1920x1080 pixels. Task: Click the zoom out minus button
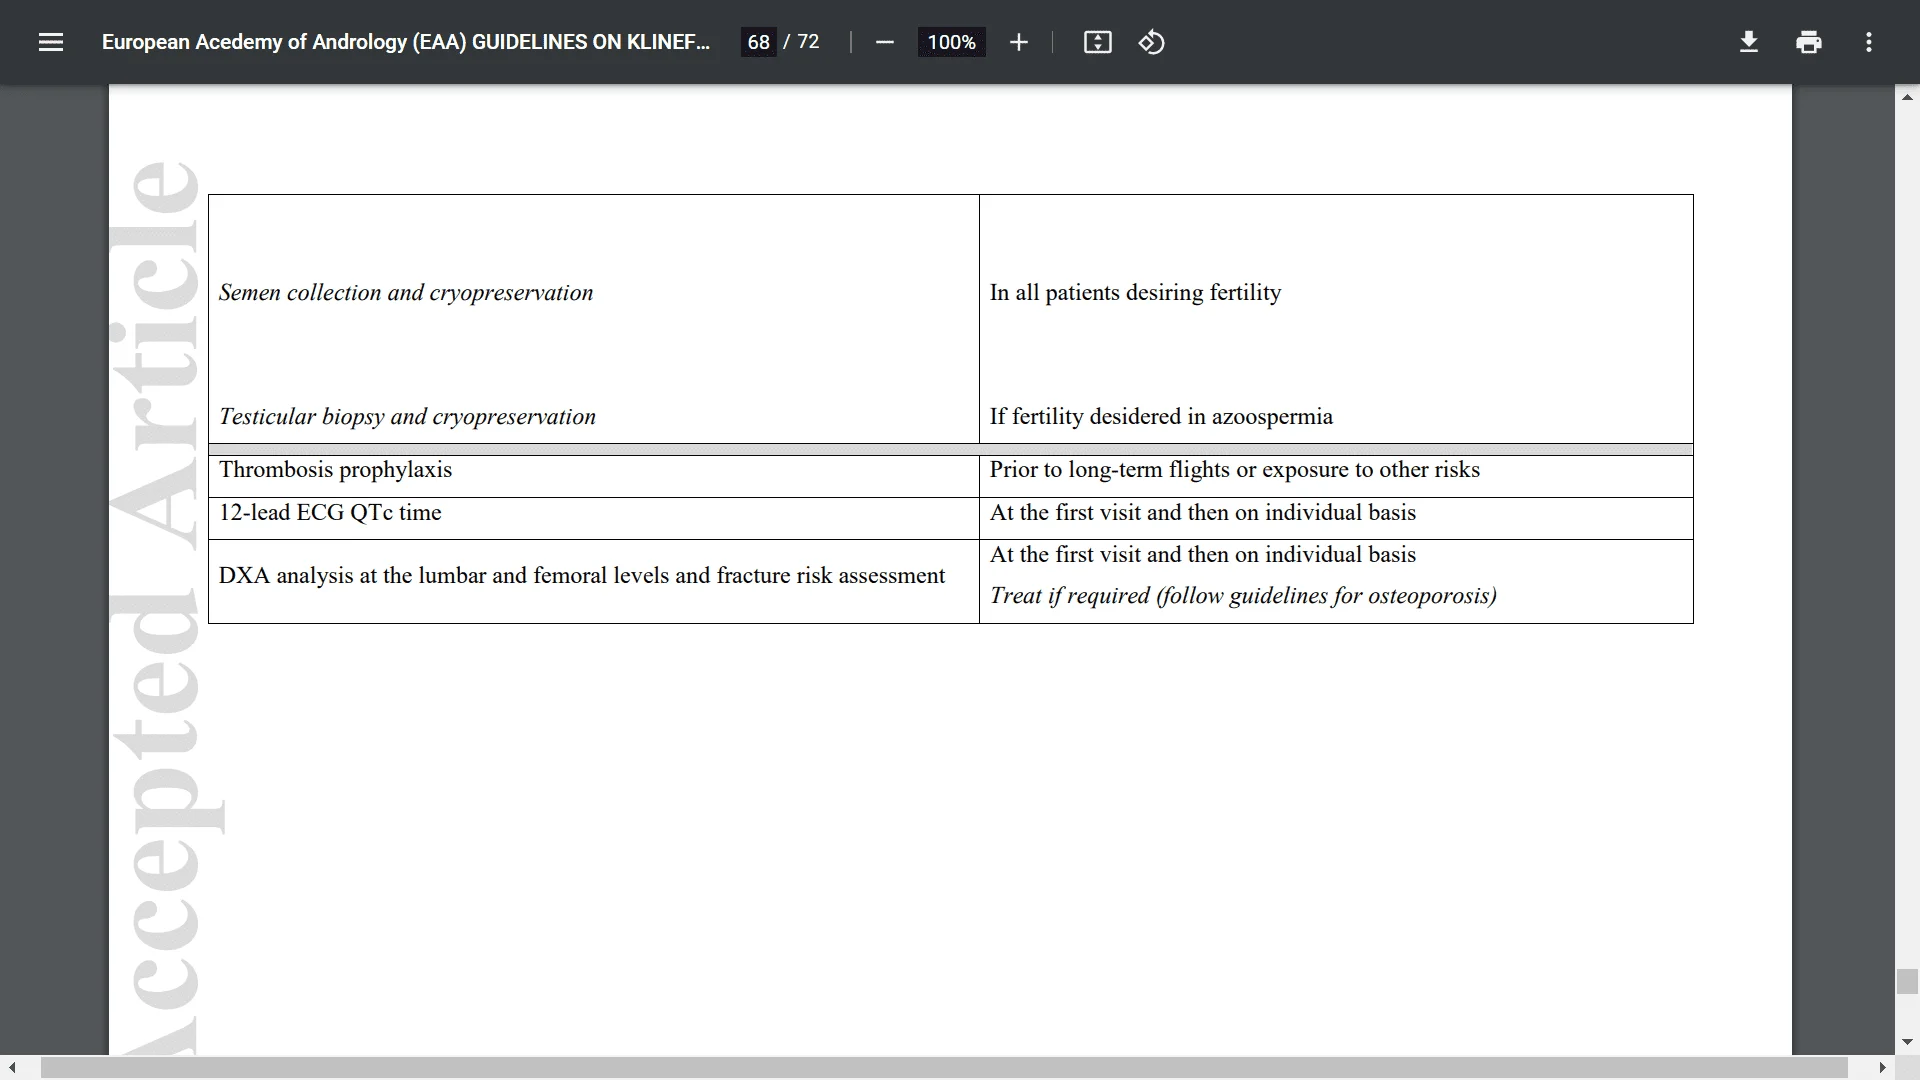pos(884,42)
